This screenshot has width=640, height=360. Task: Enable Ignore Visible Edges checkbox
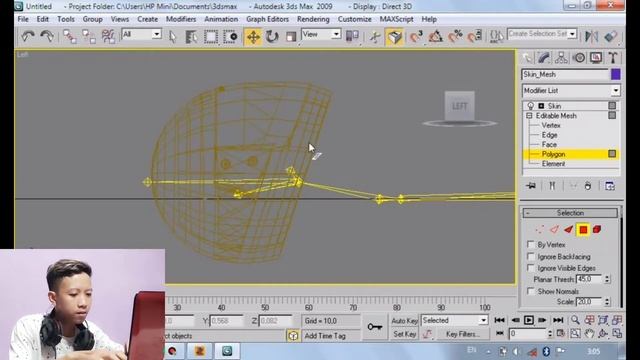point(530,268)
